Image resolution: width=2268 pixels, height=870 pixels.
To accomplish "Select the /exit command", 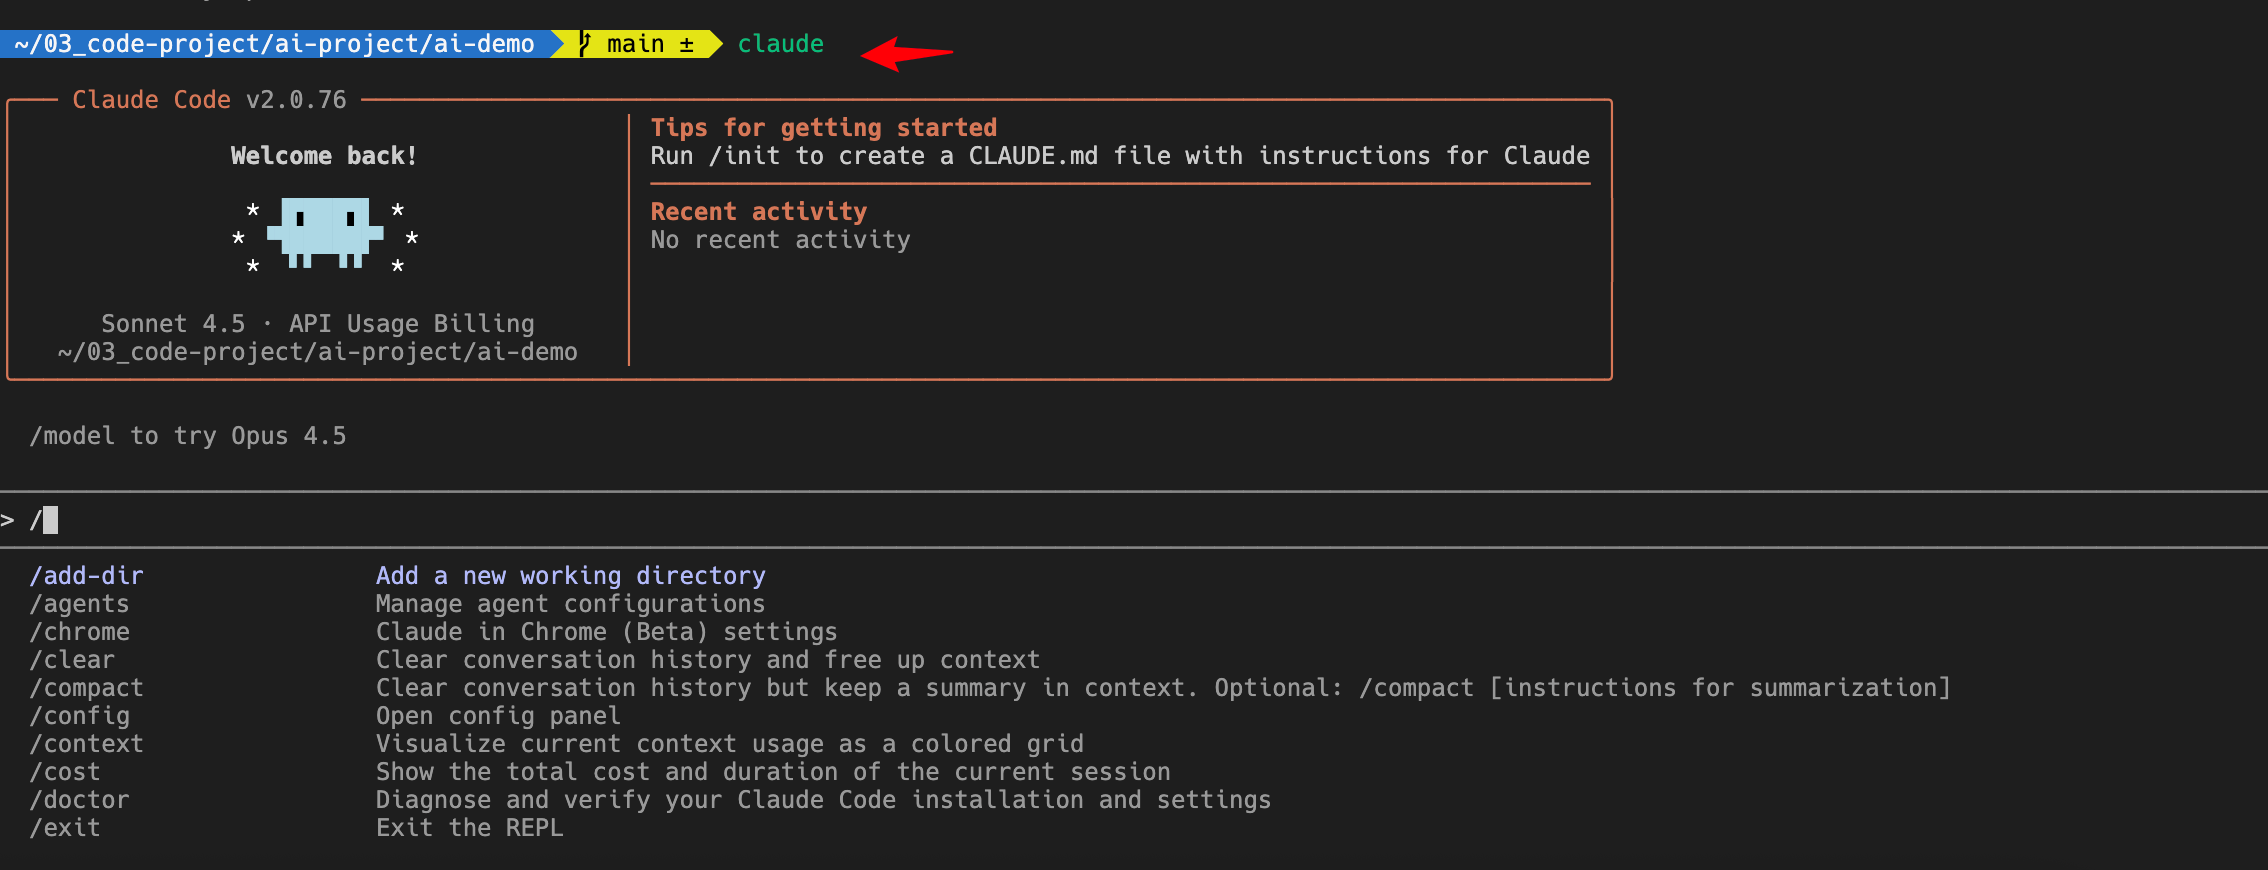I will coord(65,828).
